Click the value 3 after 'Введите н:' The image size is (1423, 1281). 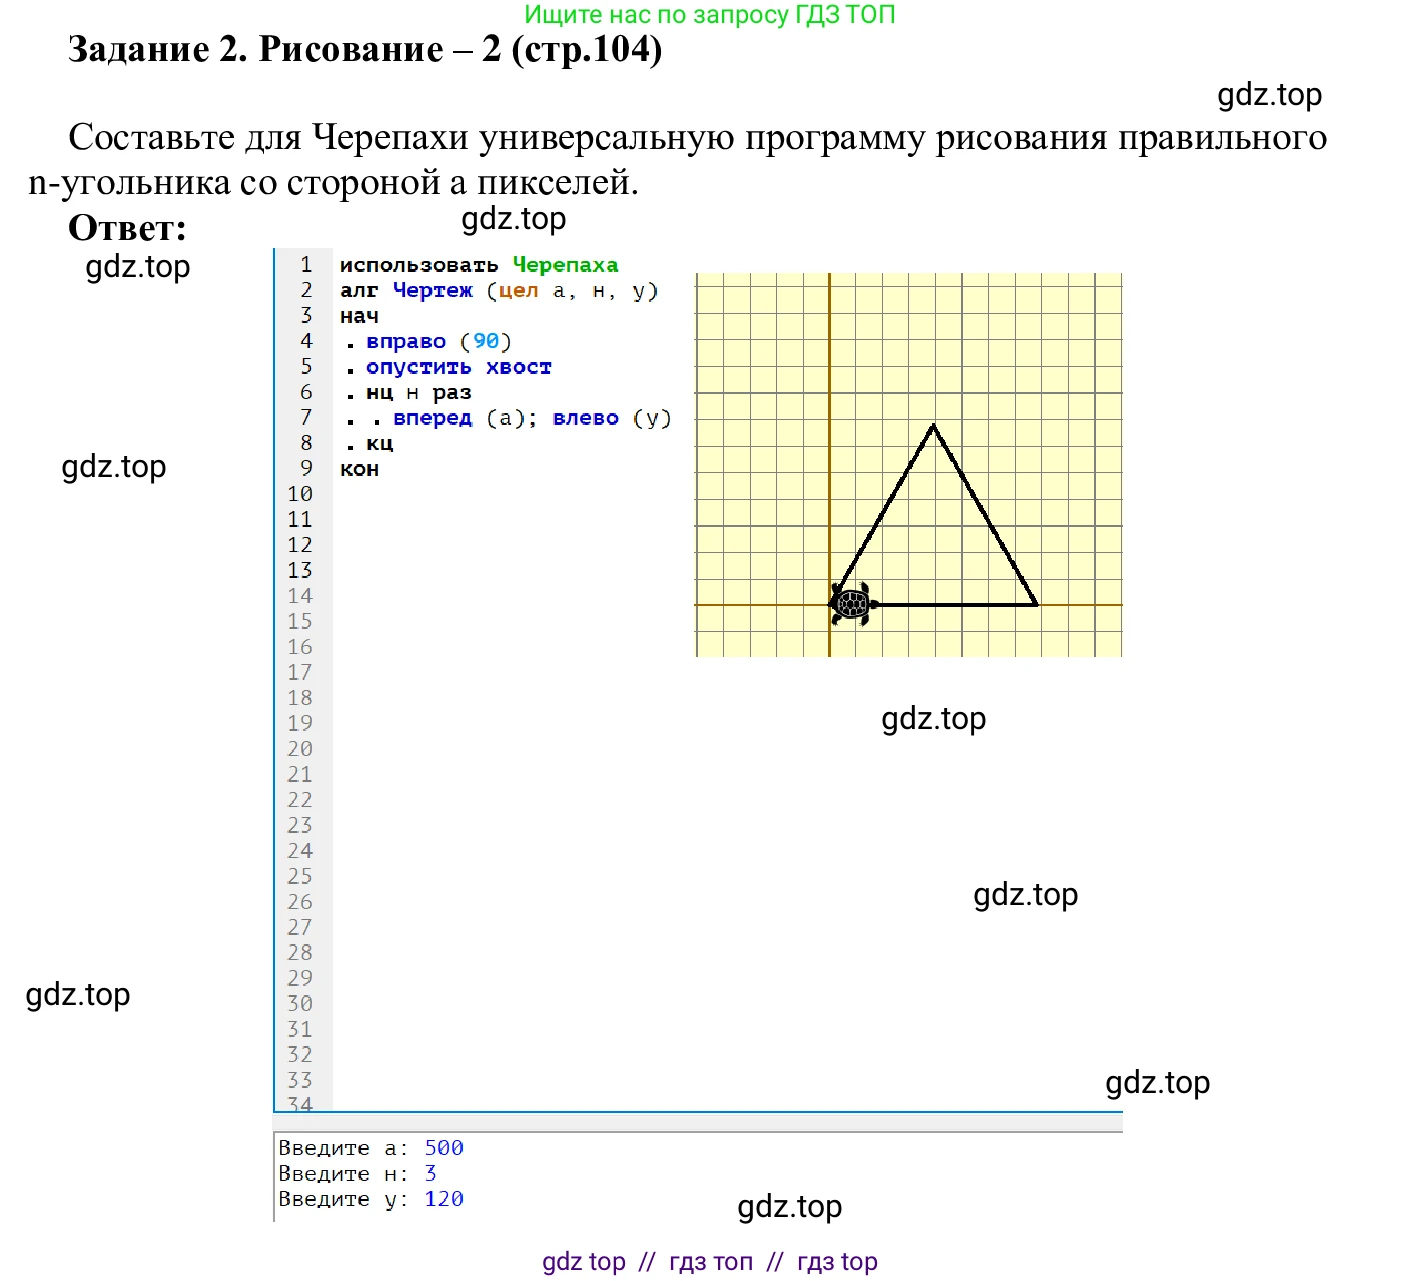430,1173
